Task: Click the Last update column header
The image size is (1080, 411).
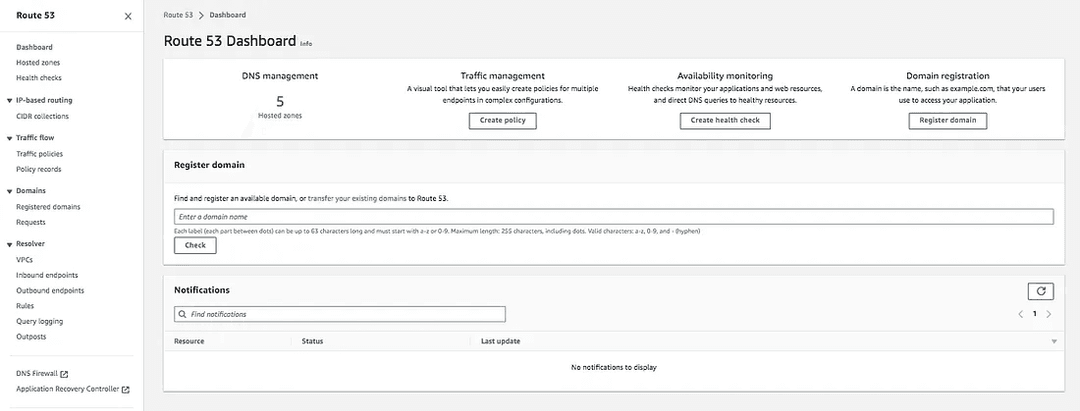Action: coord(500,341)
